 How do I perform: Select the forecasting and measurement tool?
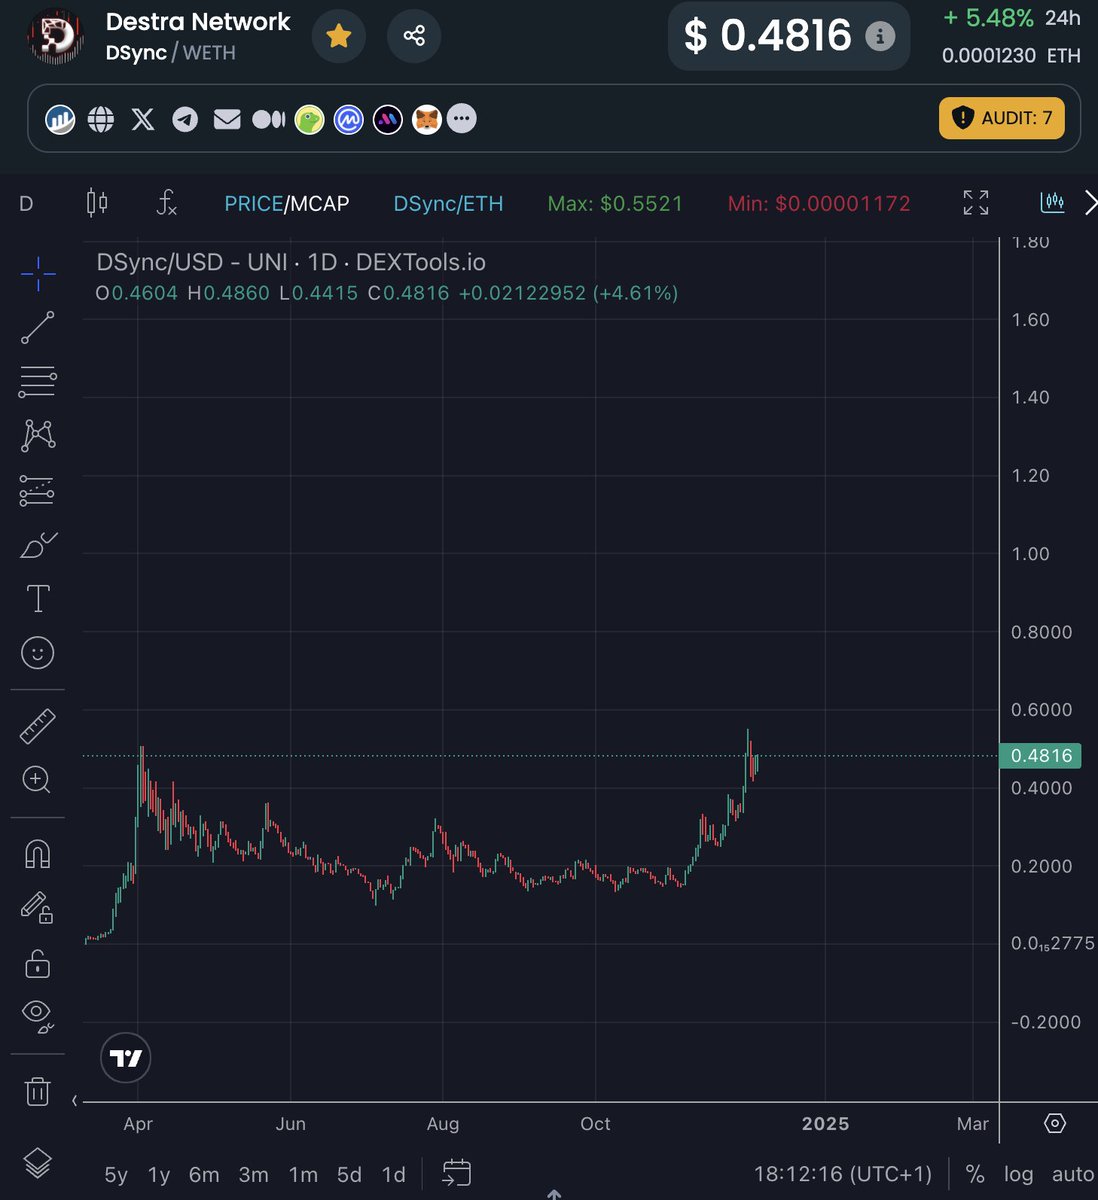pos(38,490)
